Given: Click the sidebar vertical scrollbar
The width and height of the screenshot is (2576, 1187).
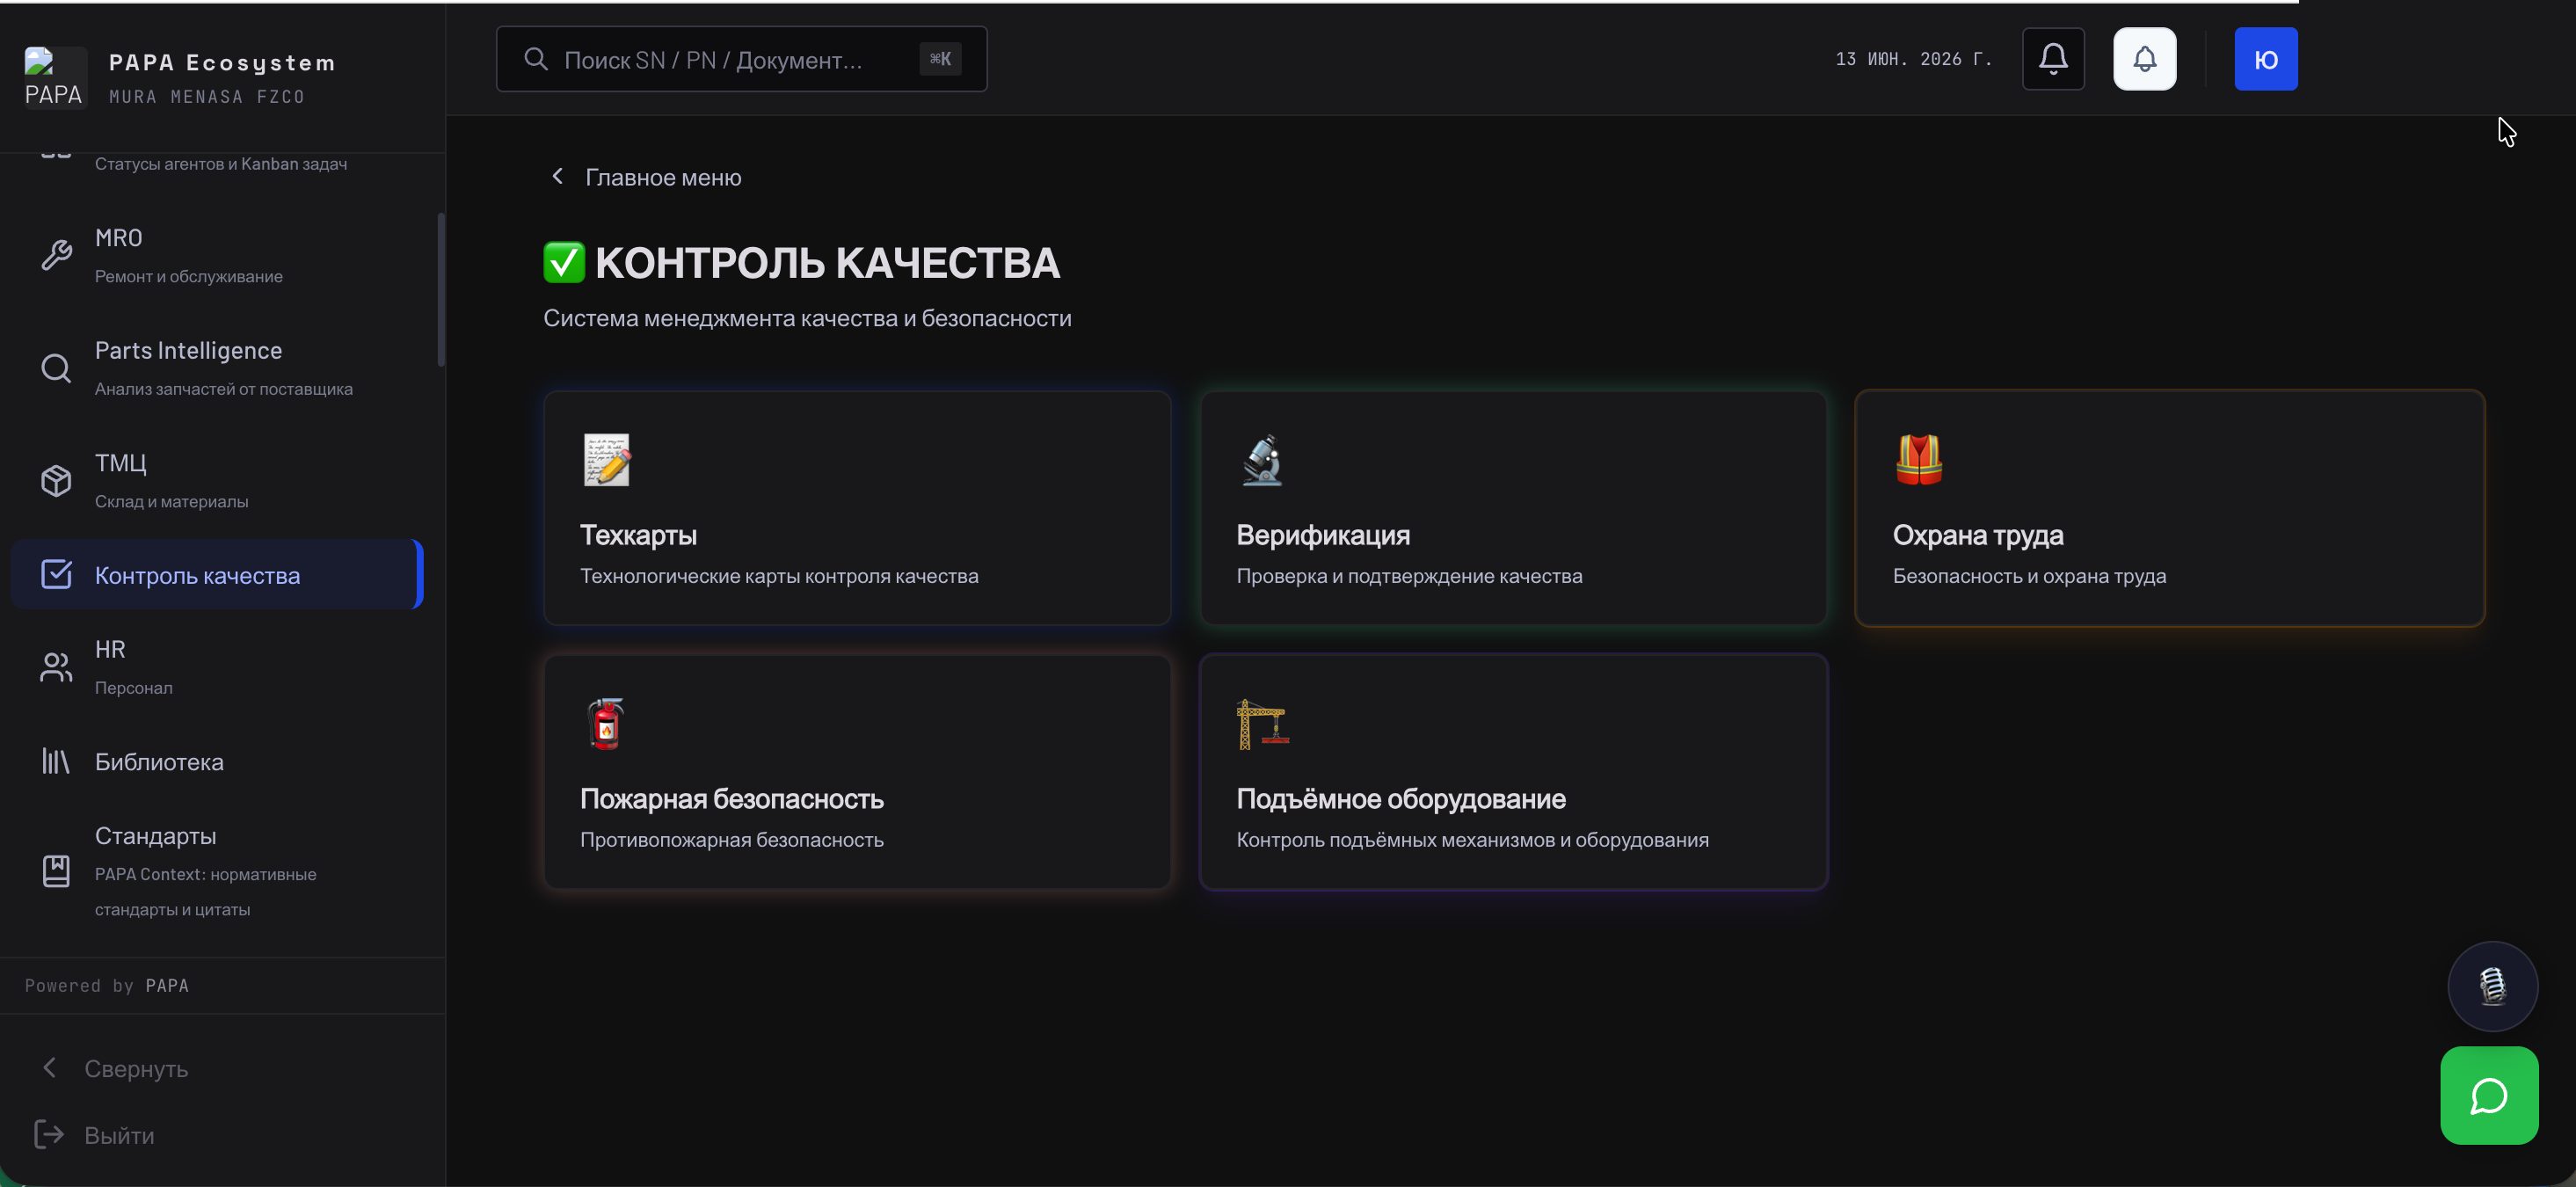Looking at the screenshot, I should tap(441, 290).
